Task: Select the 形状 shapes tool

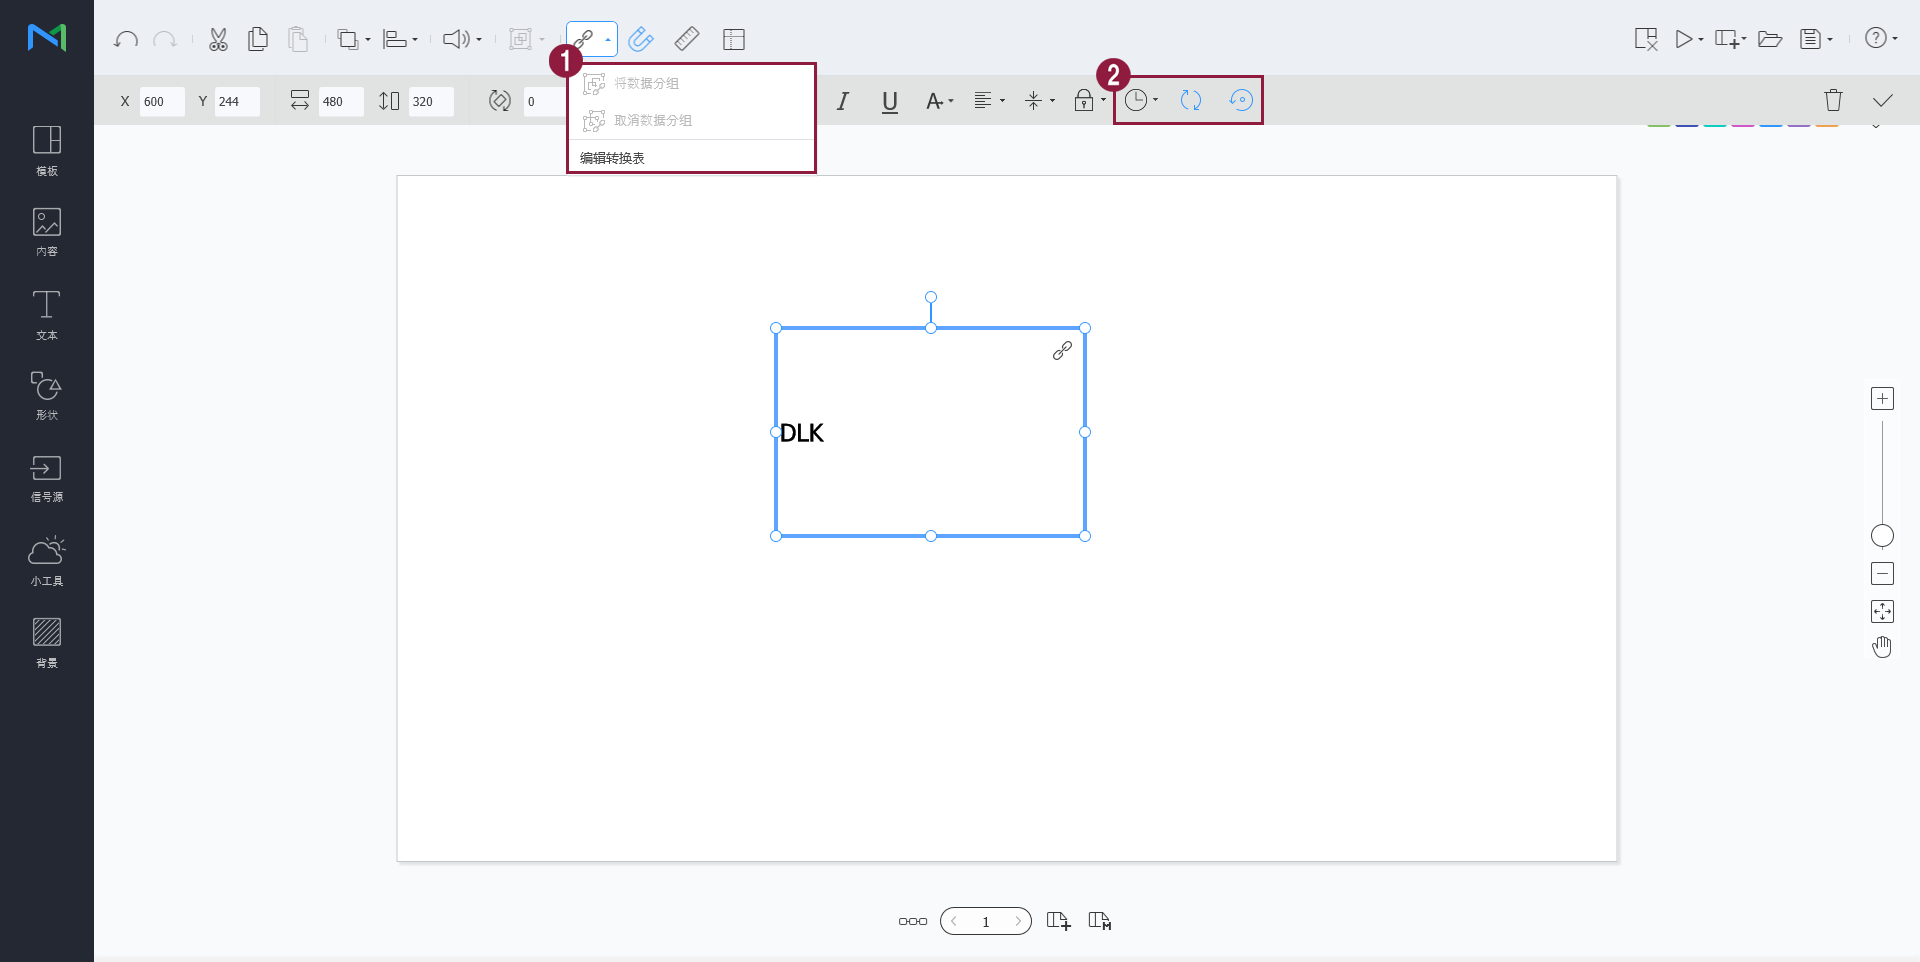Action: [x=46, y=395]
